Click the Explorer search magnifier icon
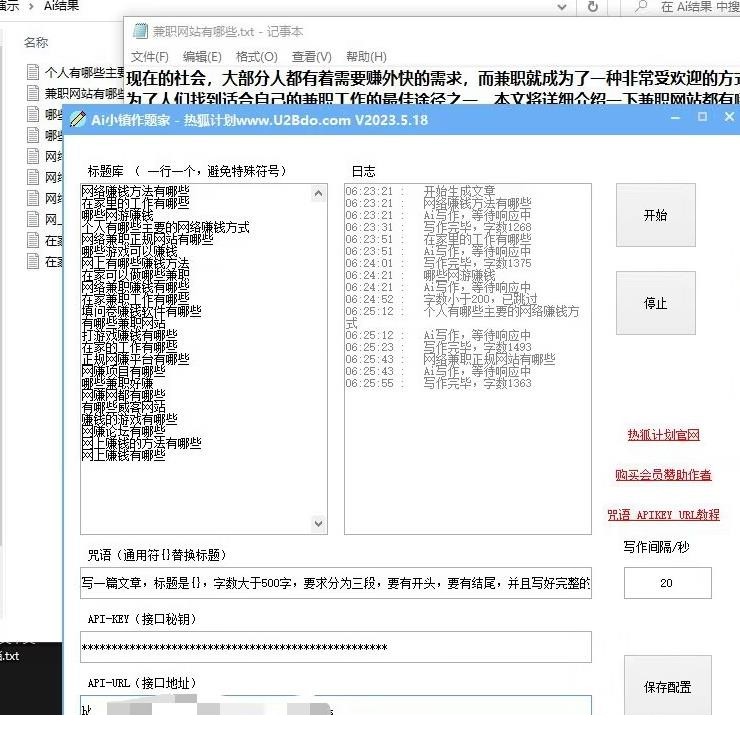This screenshot has height=738, width=740. [x=641, y=7]
